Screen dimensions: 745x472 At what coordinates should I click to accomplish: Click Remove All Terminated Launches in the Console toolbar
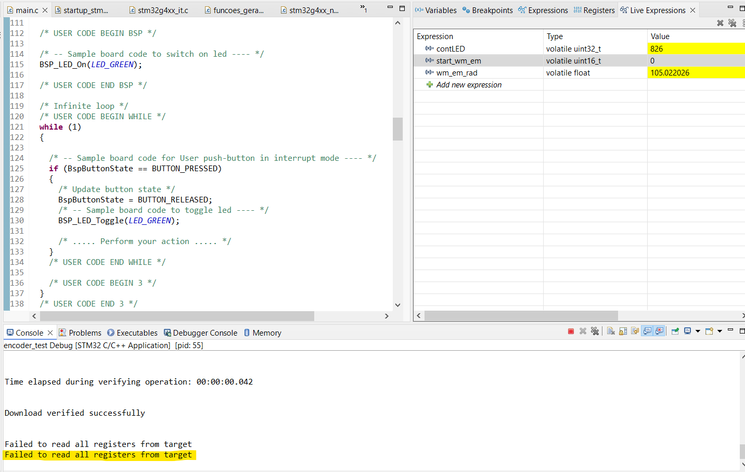(x=595, y=331)
